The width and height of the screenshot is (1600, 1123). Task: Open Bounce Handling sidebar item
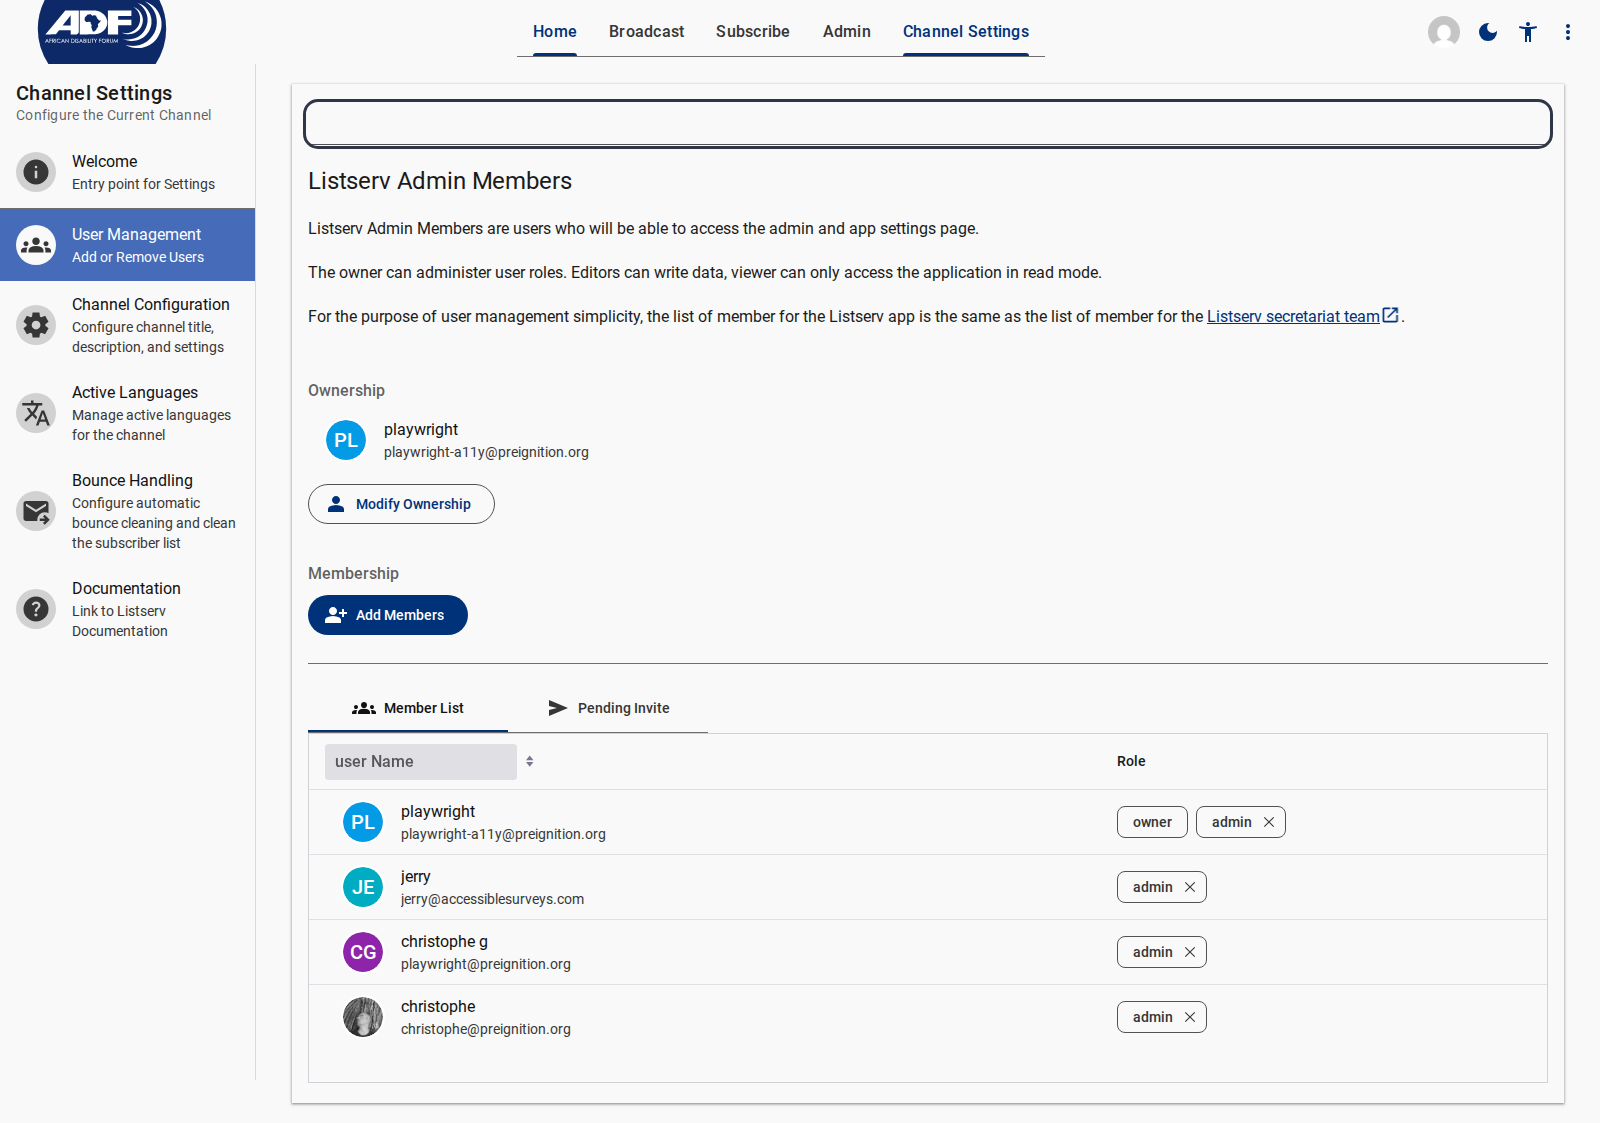(x=128, y=511)
